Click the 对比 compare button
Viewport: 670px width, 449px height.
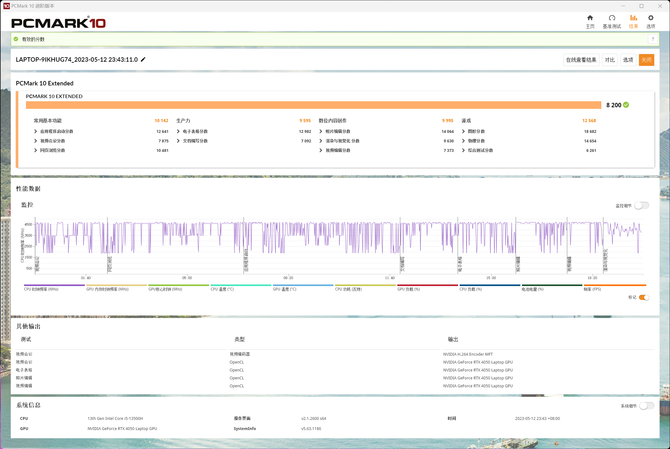(610, 60)
